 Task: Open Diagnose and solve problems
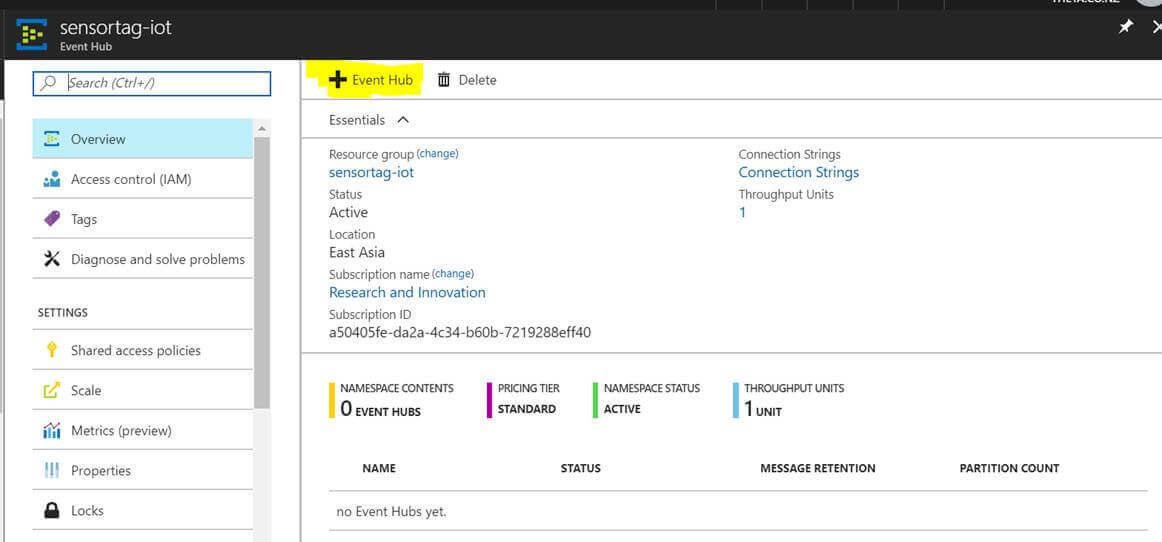point(142,259)
